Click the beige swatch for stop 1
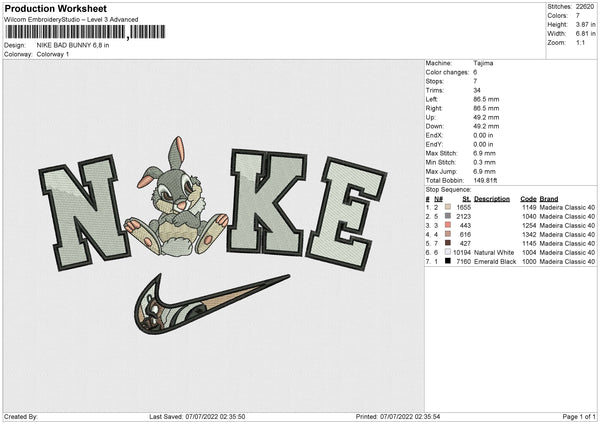Image resolution: width=600 pixels, height=424 pixels. coord(448,207)
